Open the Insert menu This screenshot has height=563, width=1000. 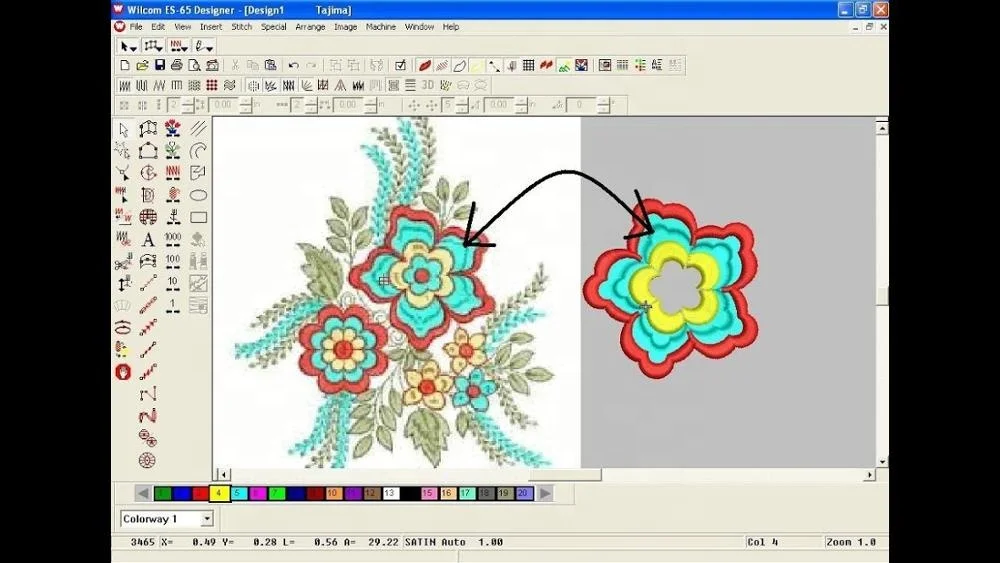pyautogui.click(x=210, y=27)
